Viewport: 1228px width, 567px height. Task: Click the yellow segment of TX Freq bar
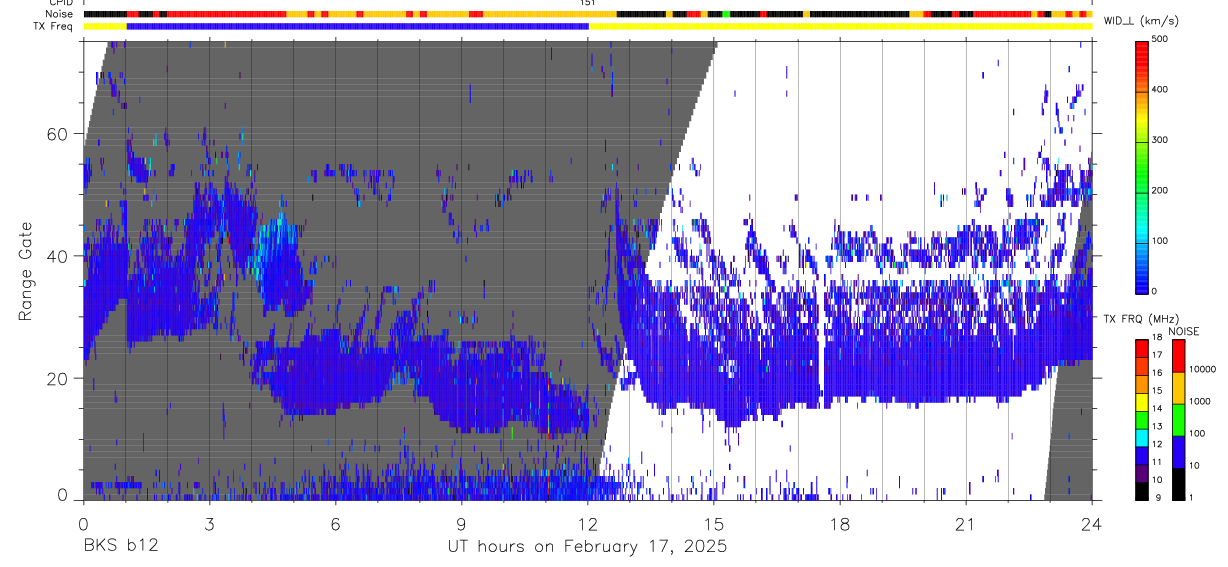(x=840, y=26)
